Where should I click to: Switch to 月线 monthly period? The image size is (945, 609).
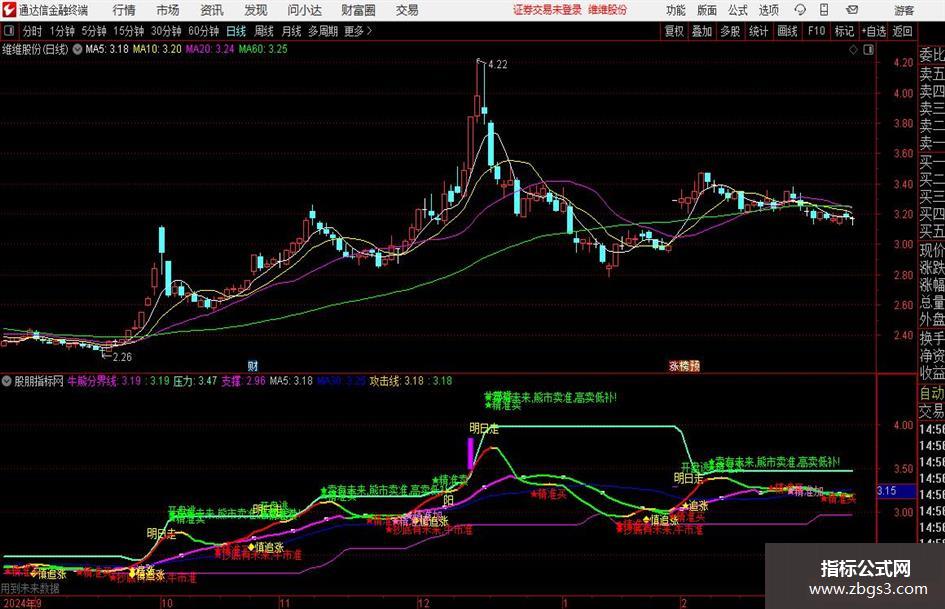291,31
